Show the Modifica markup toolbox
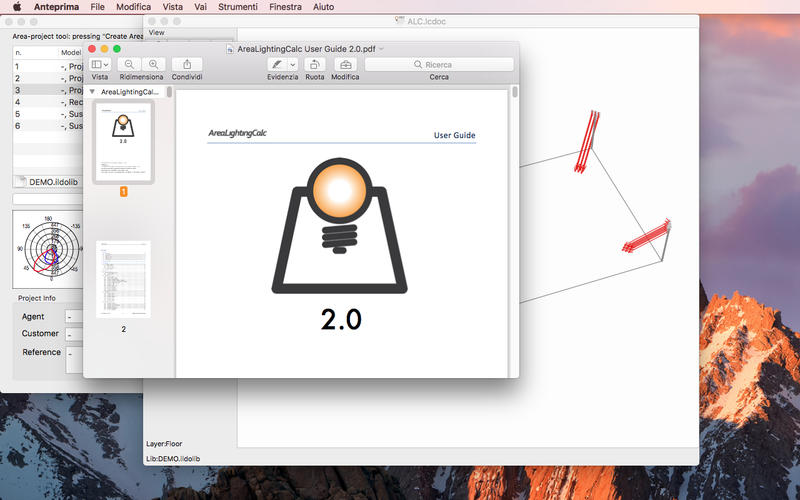 click(x=345, y=64)
